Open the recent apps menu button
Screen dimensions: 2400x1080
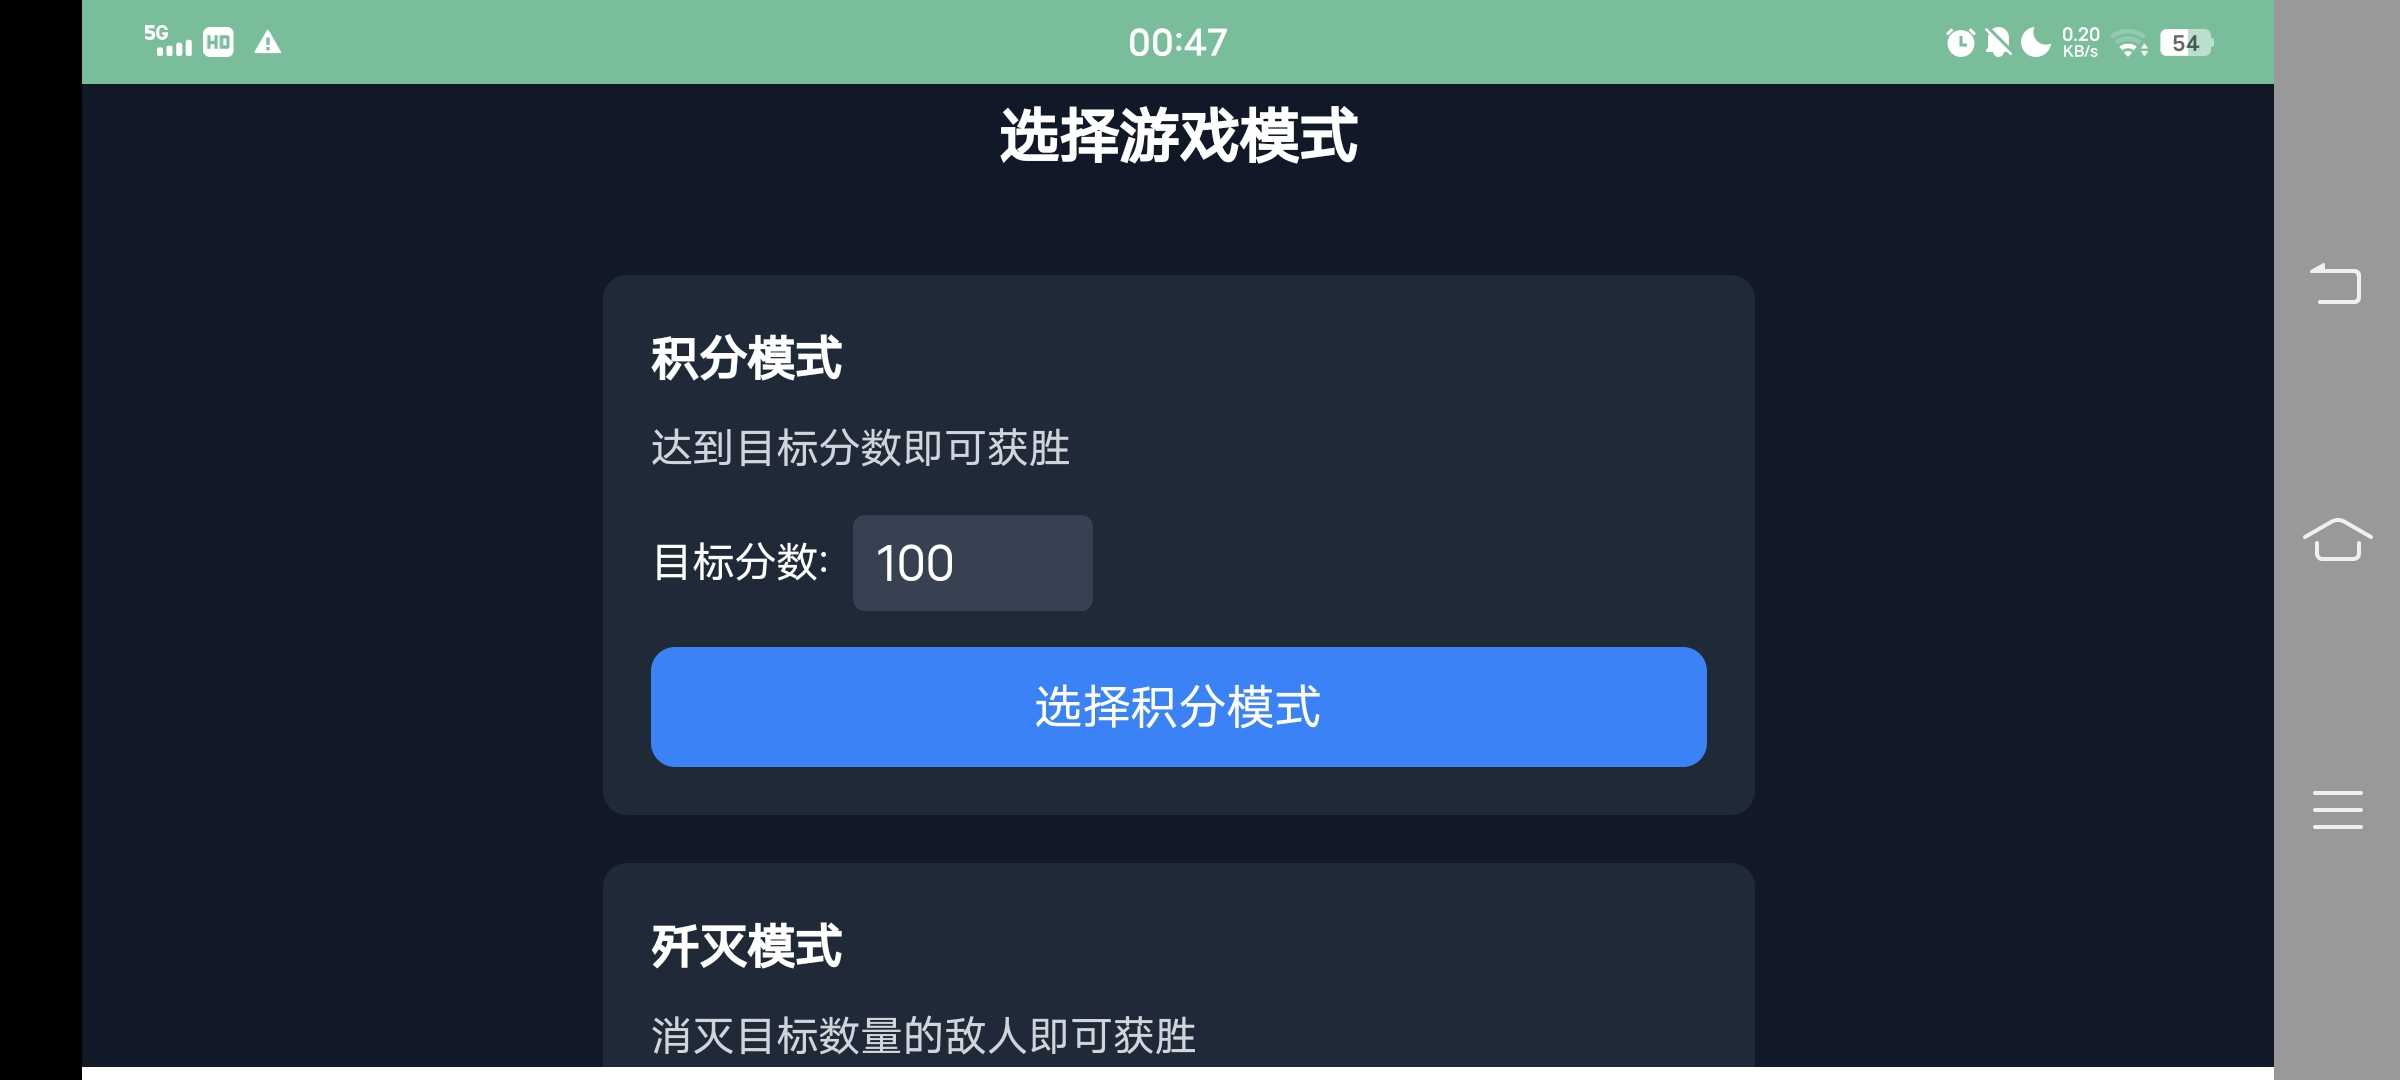click(x=2337, y=809)
